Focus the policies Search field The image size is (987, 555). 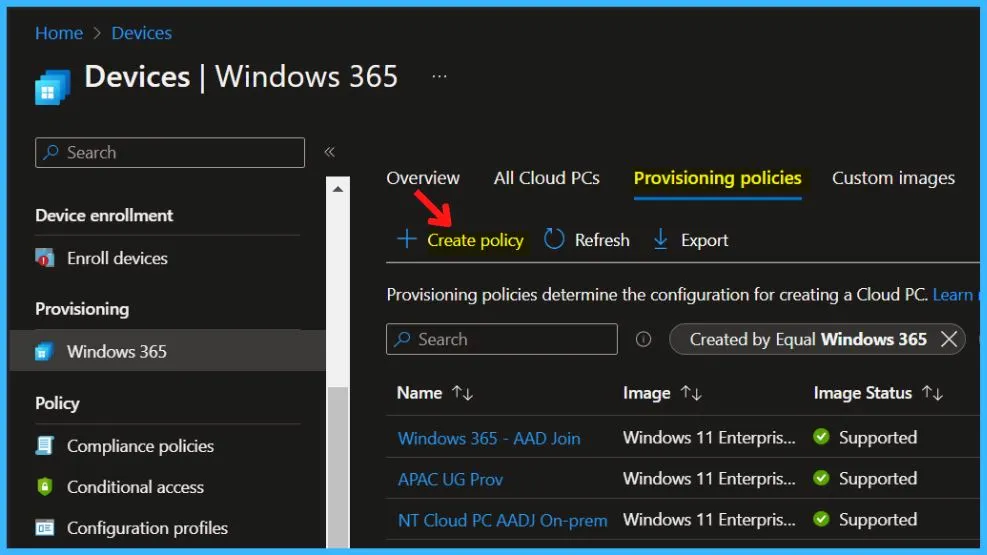(502, 339)
